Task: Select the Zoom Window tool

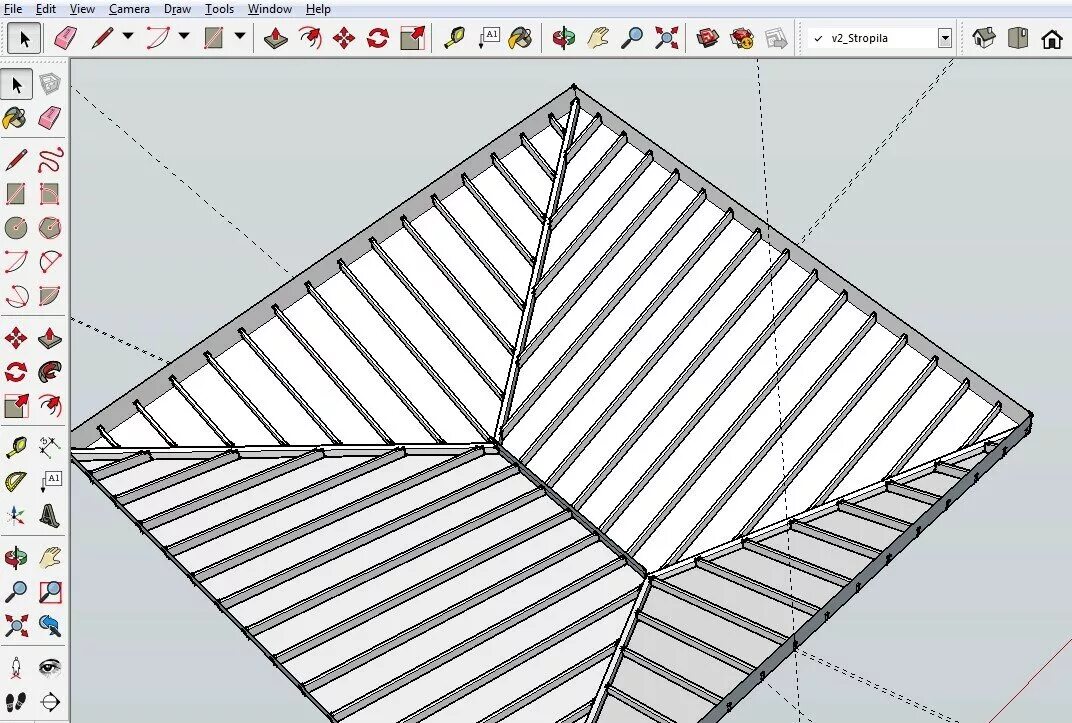Action: [49, 592]
